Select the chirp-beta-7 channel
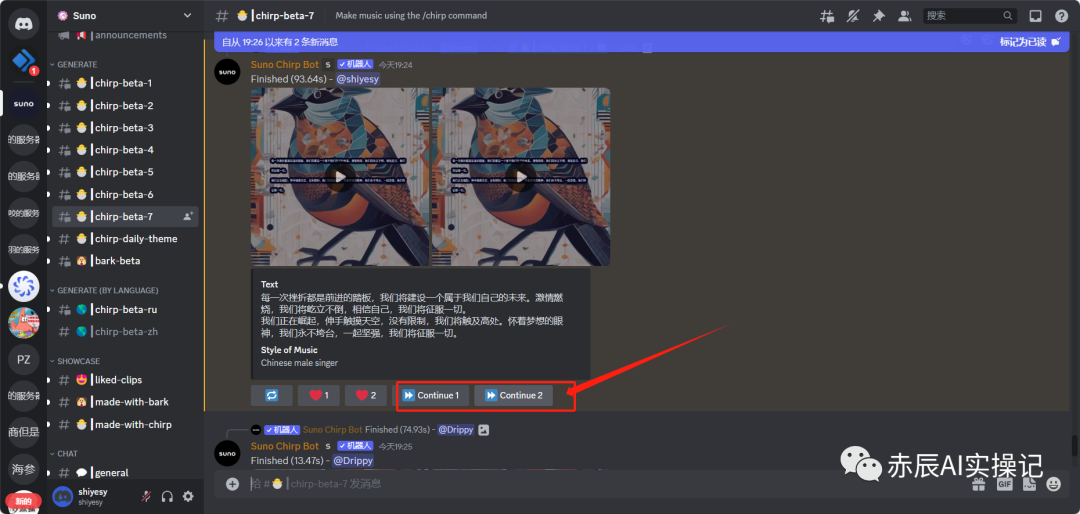Screen dimensions: 1080x514 [x=125, y=216]
